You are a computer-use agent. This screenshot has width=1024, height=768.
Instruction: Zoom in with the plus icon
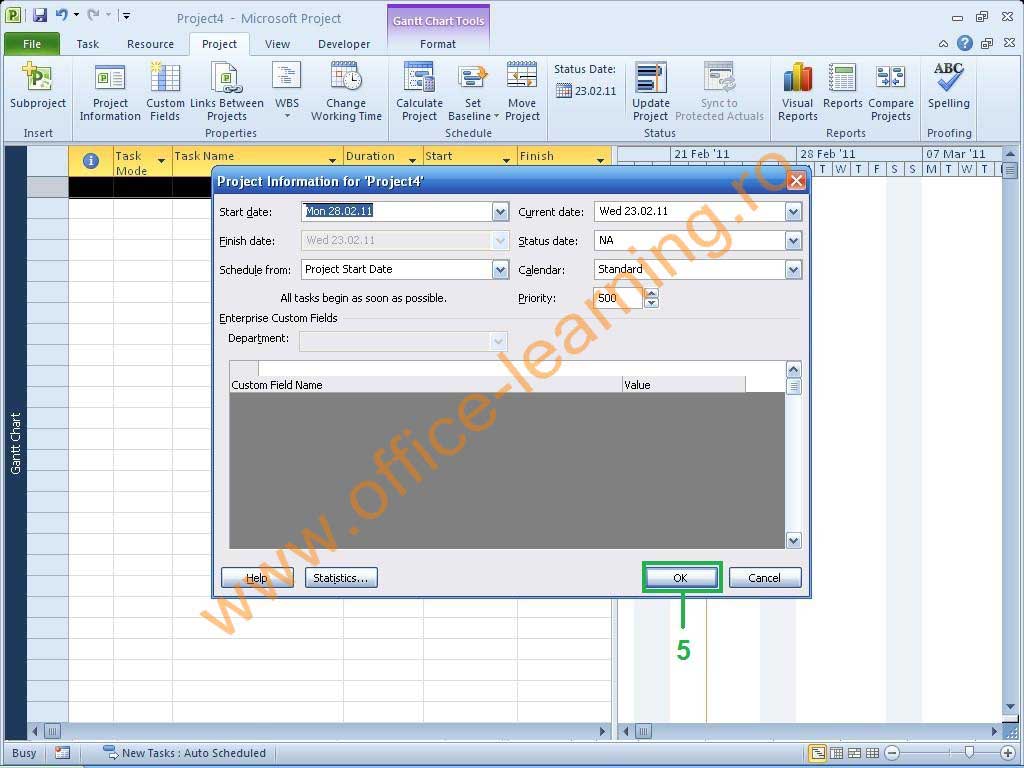[x=1008, y=753]
